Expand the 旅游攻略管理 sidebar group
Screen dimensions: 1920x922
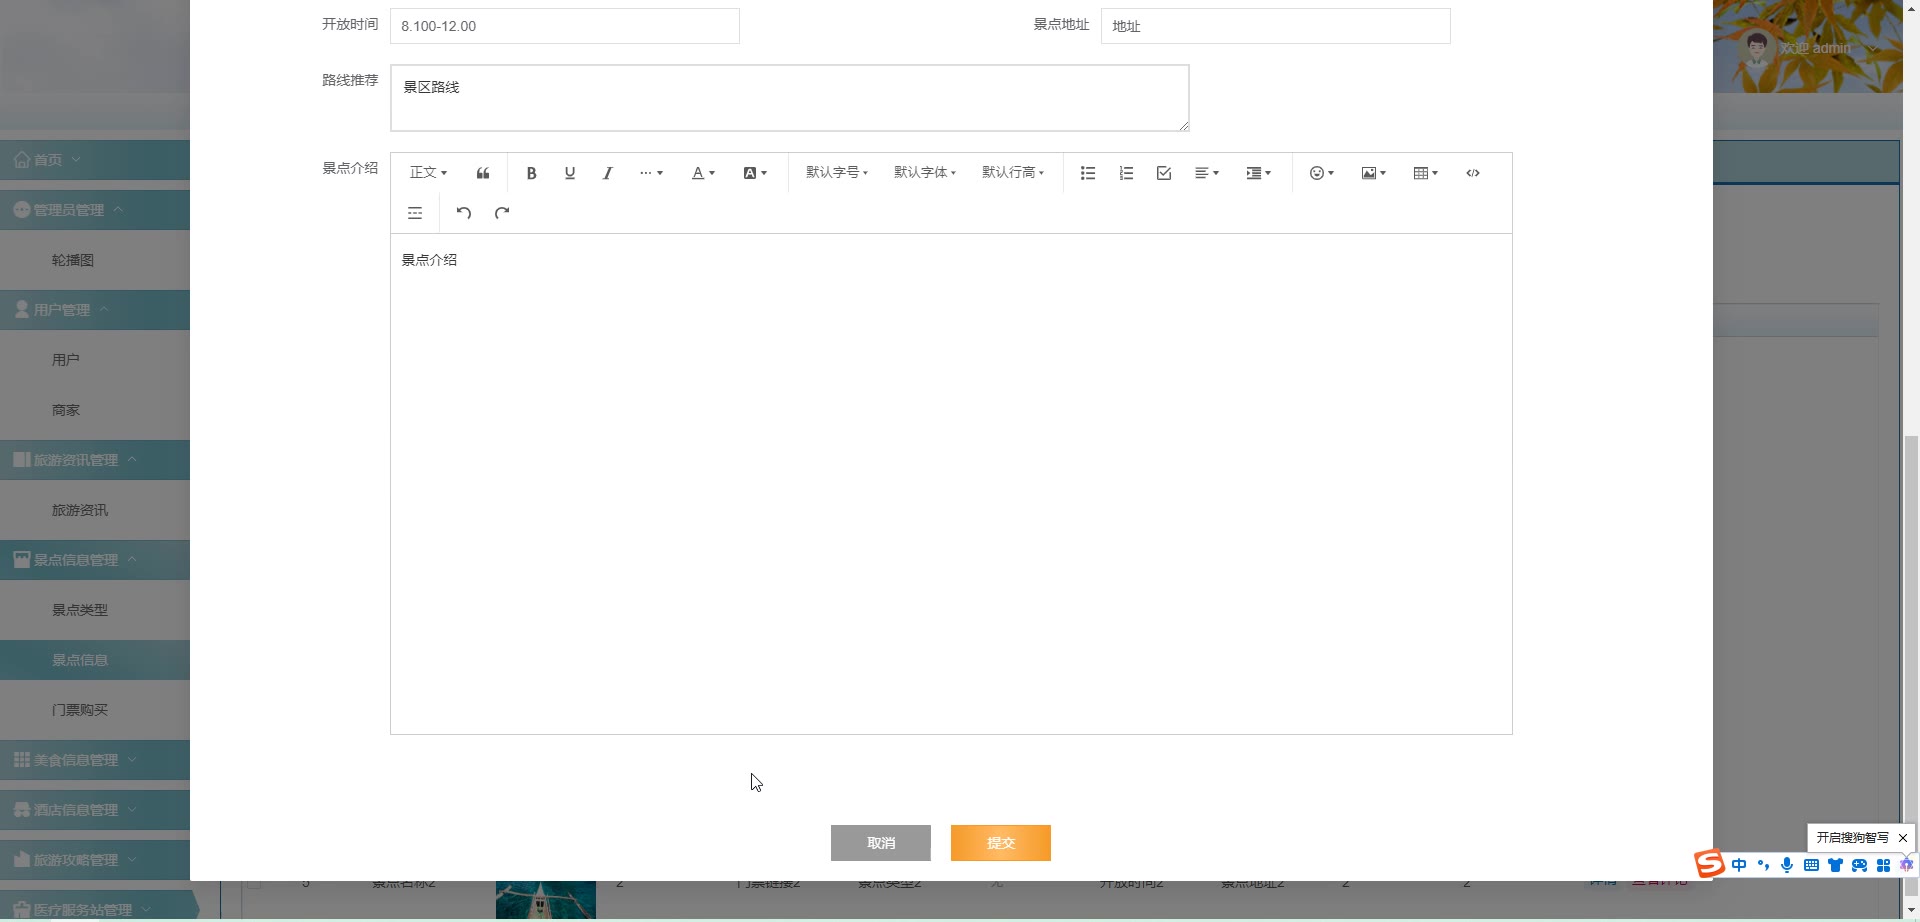tap(95, 860)
